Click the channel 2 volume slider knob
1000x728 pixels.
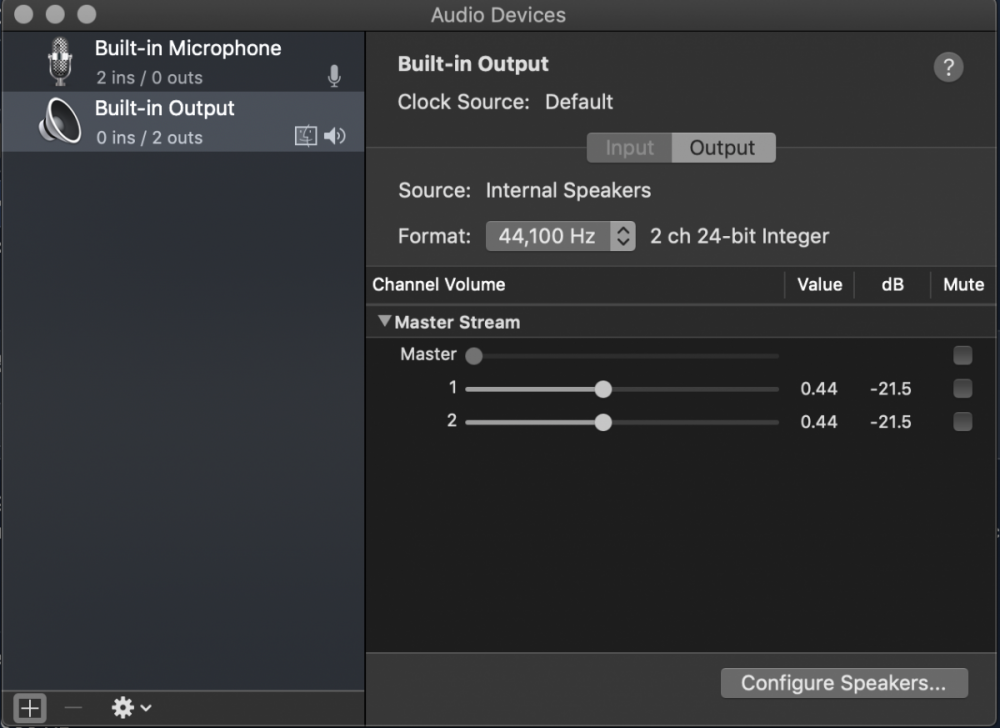[x=603, y=422]
